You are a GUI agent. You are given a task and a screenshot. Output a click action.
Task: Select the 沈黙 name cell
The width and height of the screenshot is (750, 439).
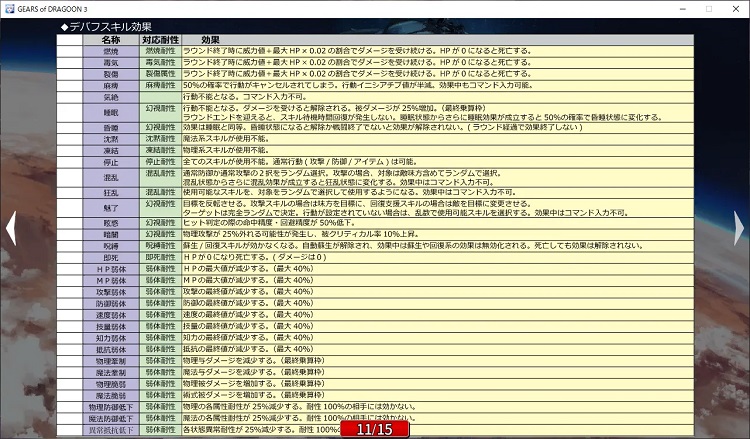click(x=111, y=139)
